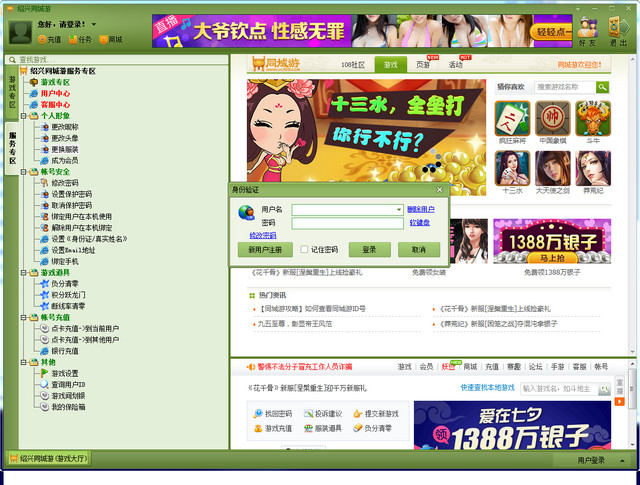Open 游戏设置 flag item in tree
This screenshot has width=640, height=485.
pos(59,373)
